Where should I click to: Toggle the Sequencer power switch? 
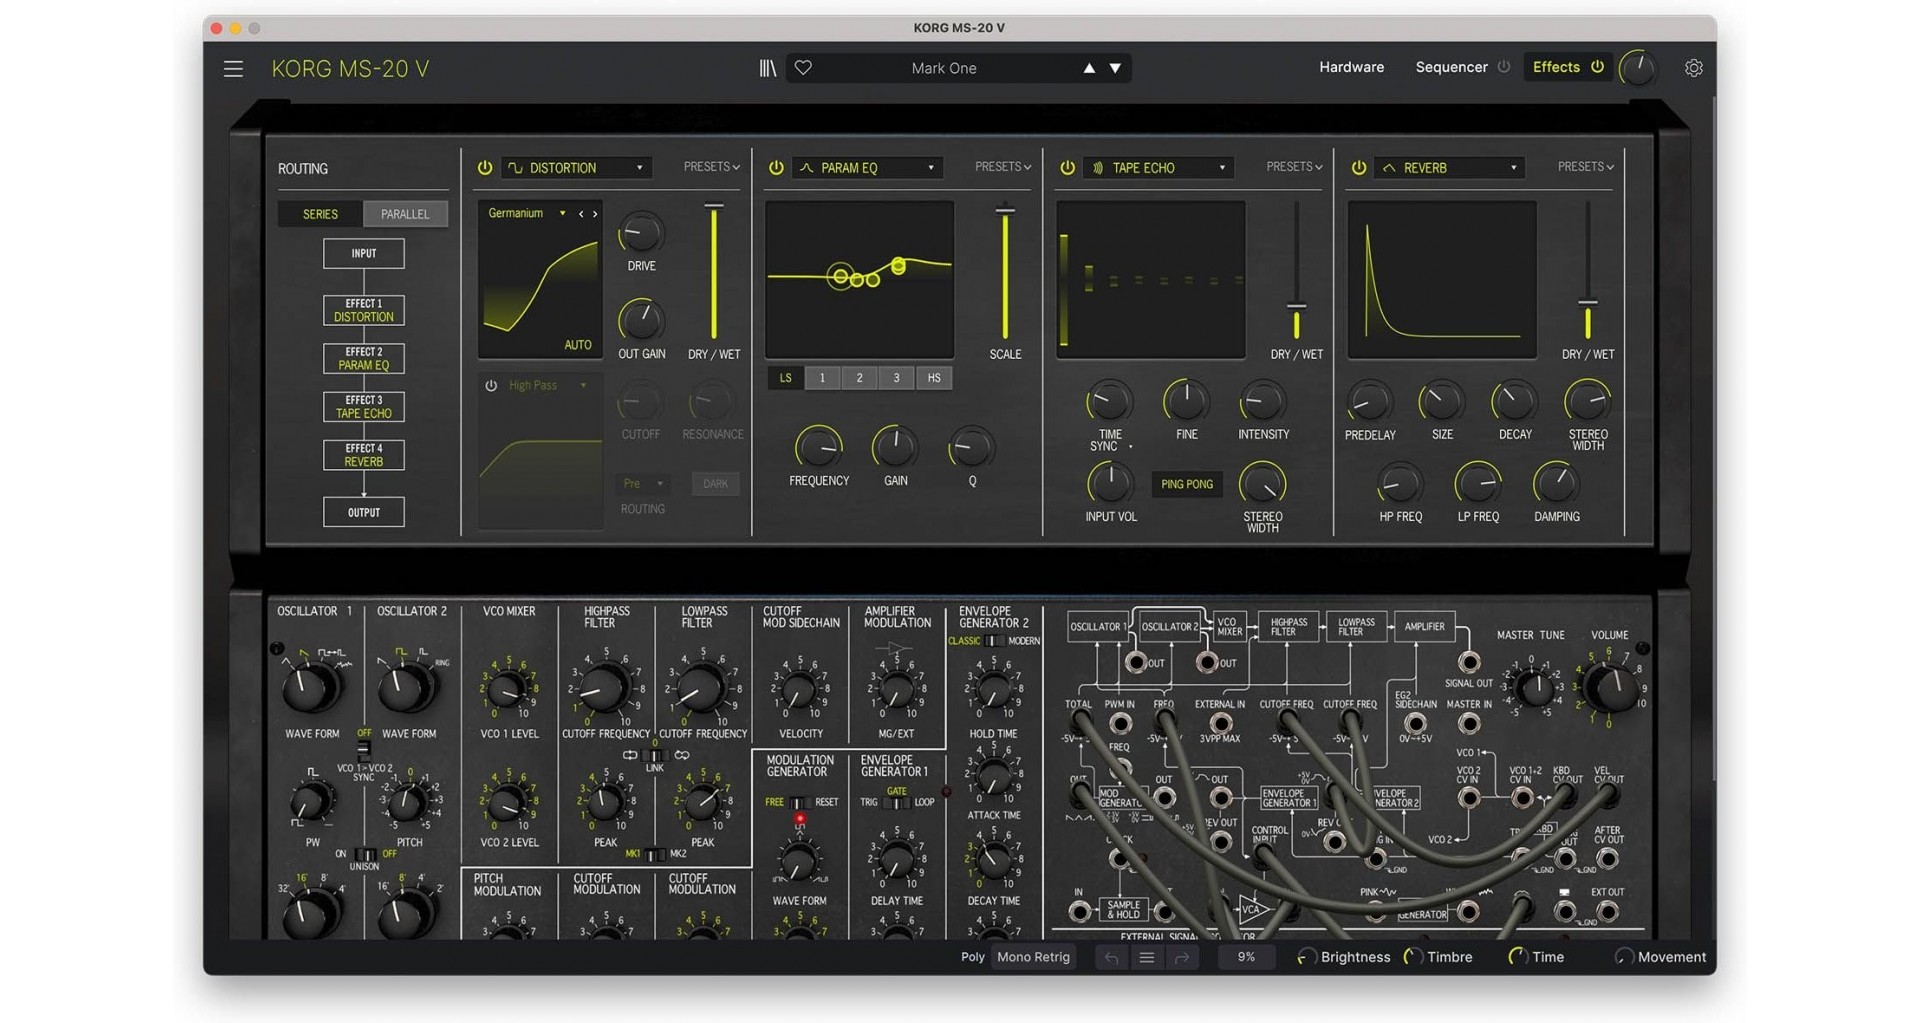pyautogui.click(x=1503, y=67)
